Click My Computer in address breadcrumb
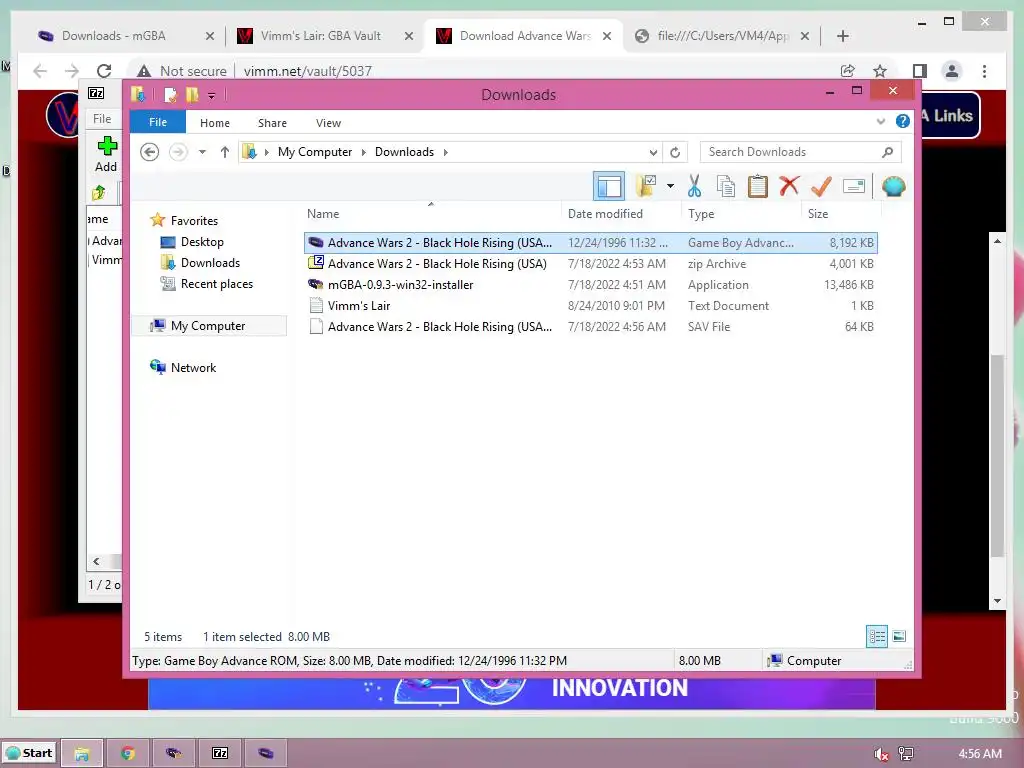This screenshot has height=768, width=1024. click(x=315, y=152)
